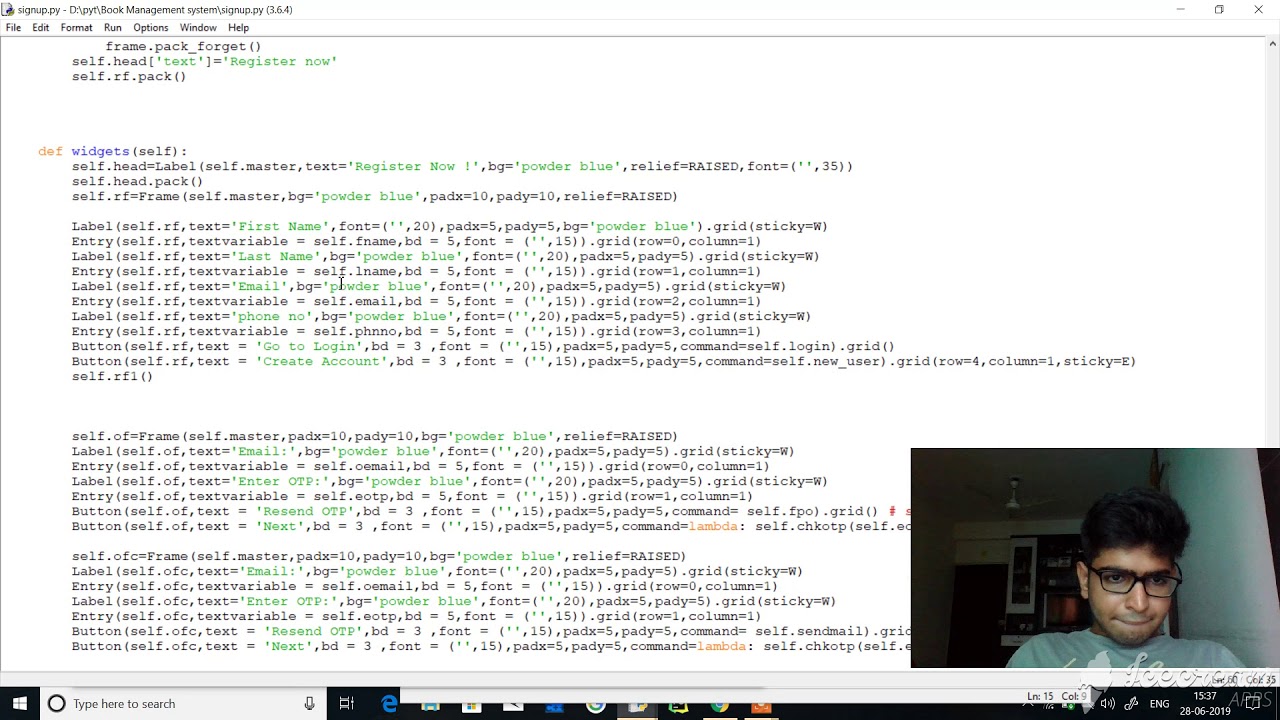Open the clock showing 15:37

(1204, 703)
